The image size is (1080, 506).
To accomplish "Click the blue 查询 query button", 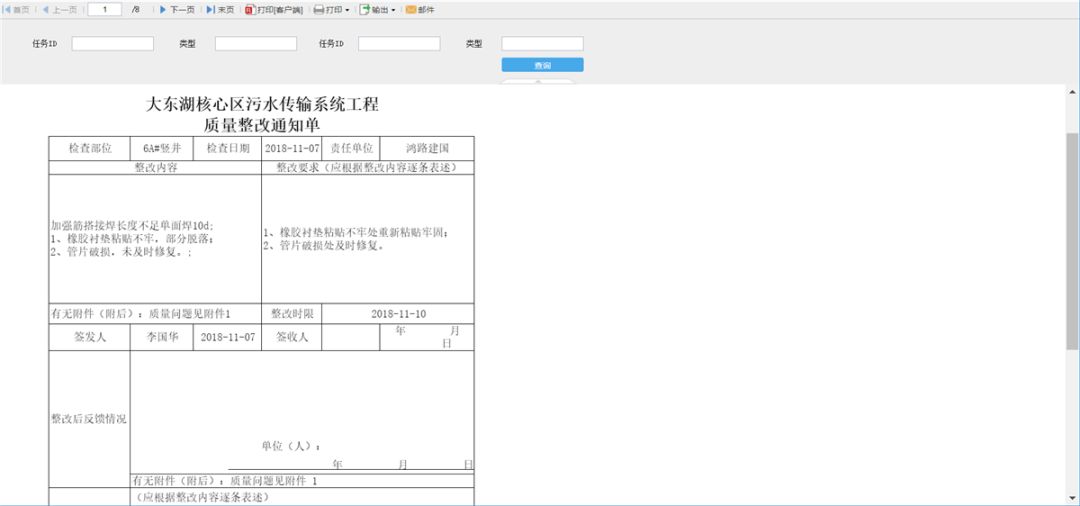I will click(x=542, y=65).
